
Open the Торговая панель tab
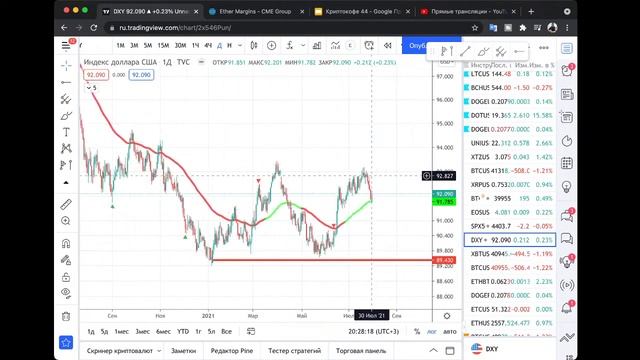point(361,351)
